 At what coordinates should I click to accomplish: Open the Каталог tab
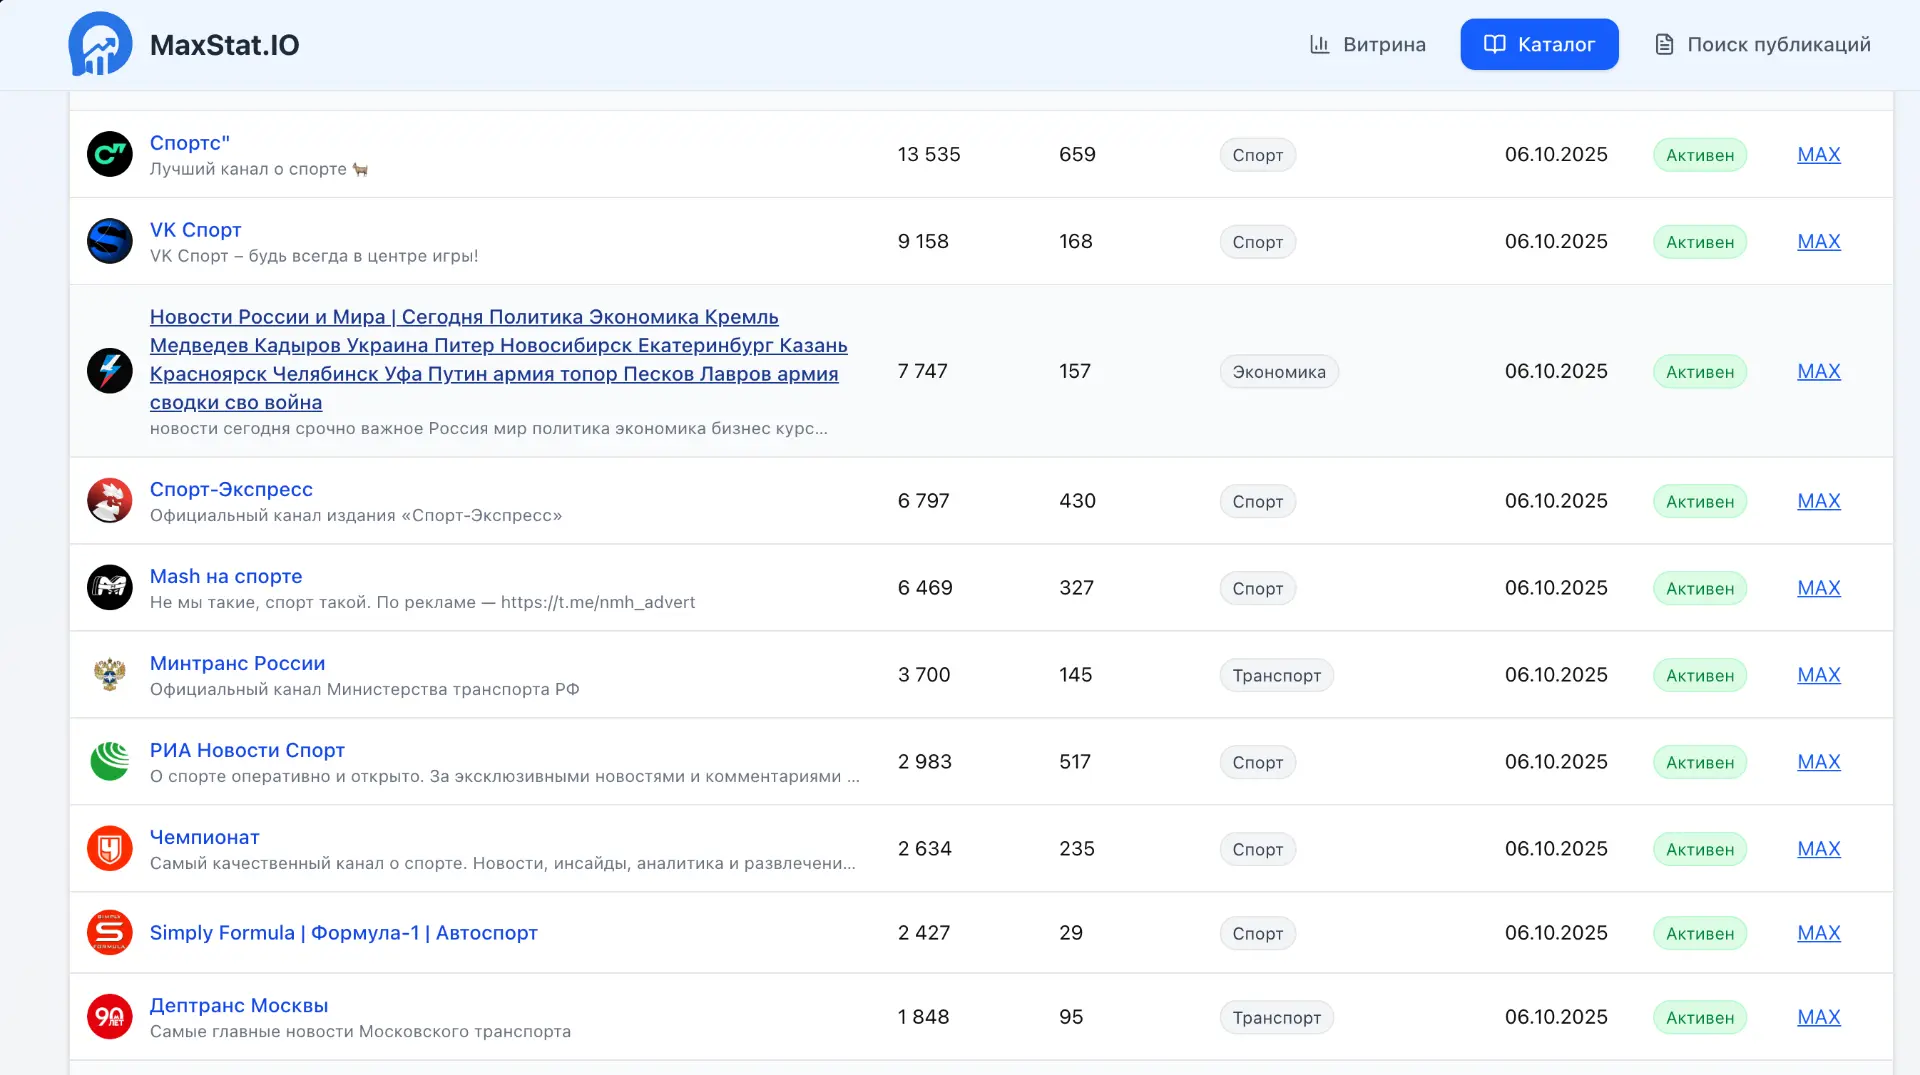(1539, 44)
